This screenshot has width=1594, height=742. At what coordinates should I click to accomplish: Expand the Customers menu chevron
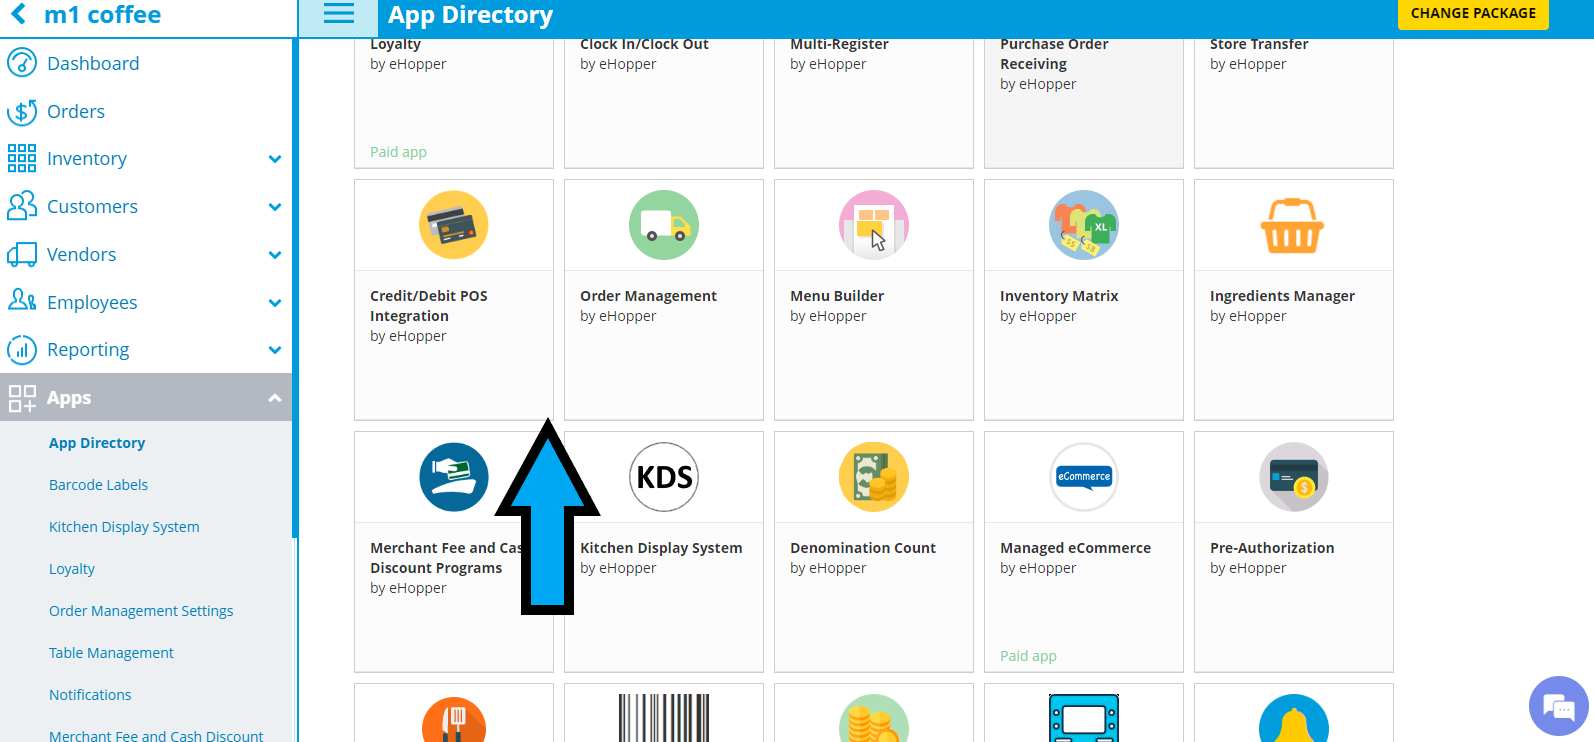click(275, 207)
